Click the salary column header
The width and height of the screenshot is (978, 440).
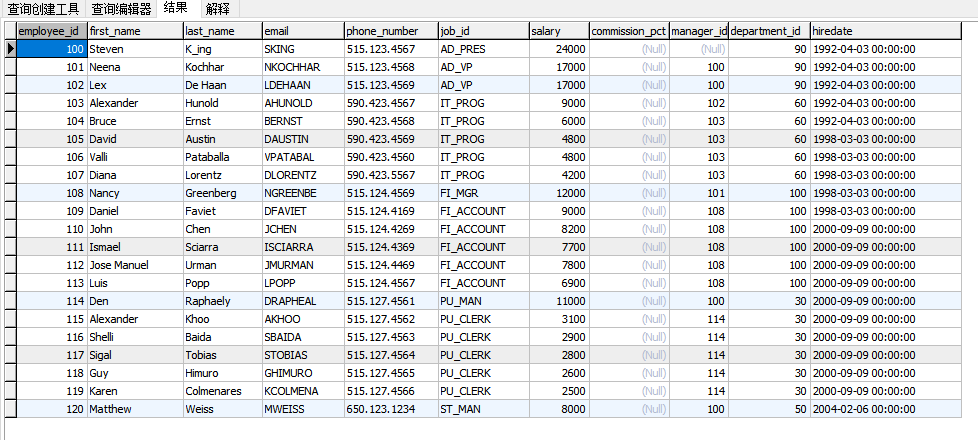point(559,31)
